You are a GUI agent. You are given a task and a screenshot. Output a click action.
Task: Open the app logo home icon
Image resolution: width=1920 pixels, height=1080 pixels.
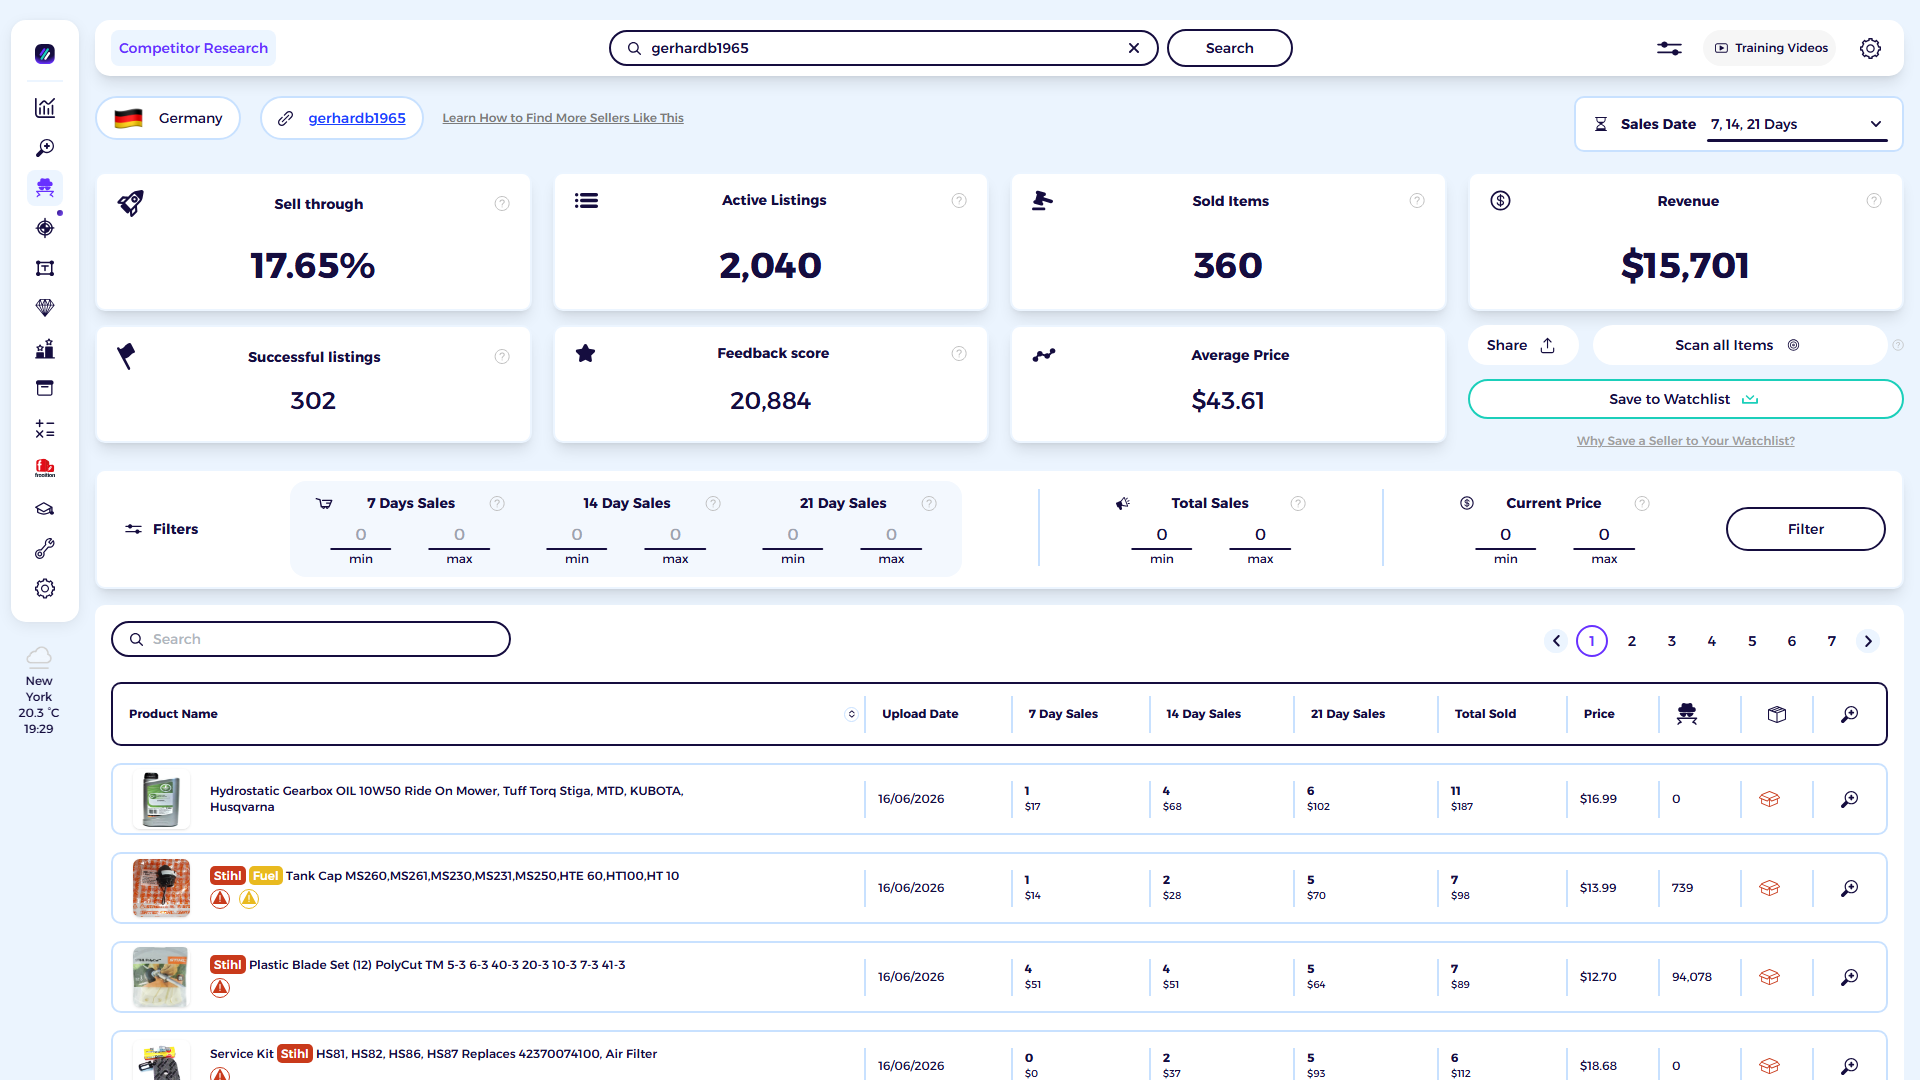coord(45,54)
